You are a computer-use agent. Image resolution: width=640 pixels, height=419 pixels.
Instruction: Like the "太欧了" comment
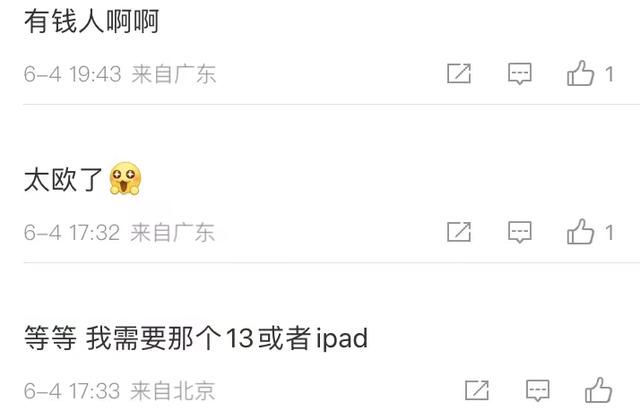580,232
